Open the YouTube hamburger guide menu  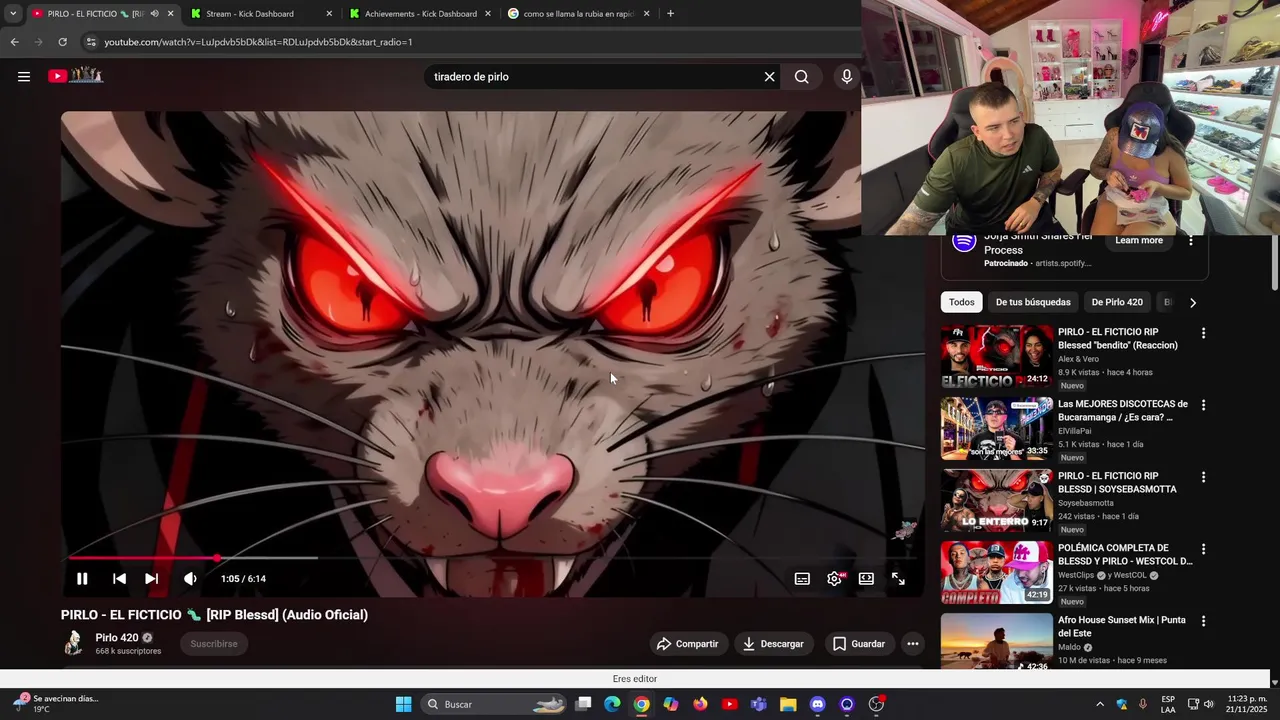point(24,76)
